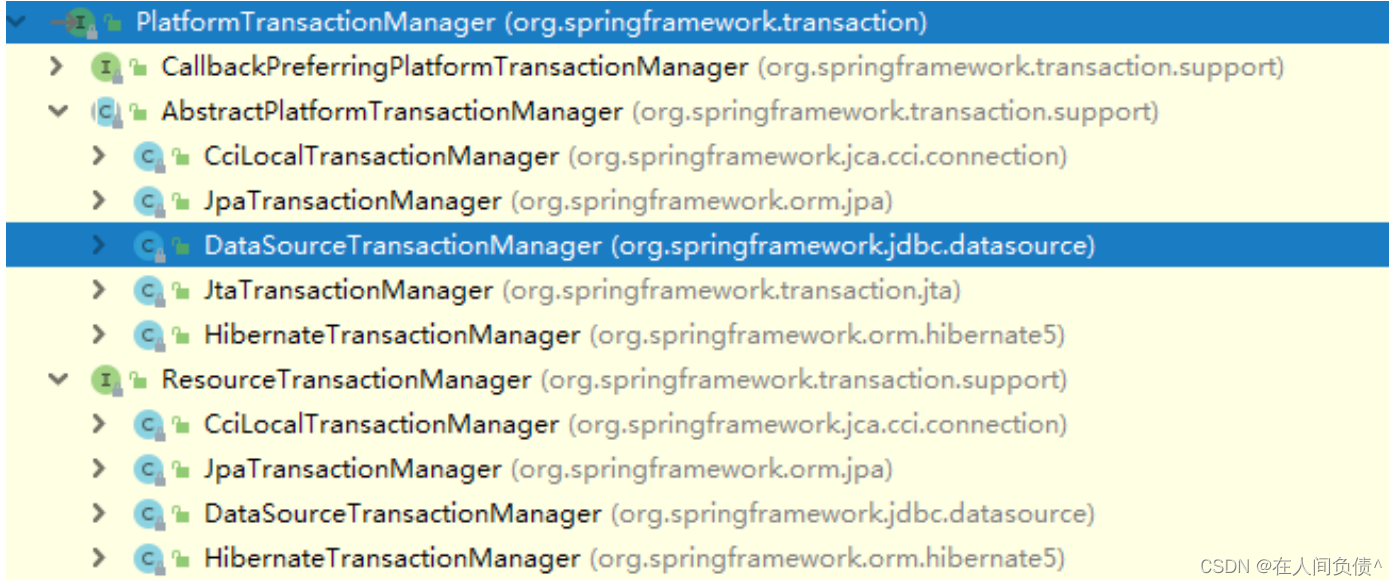Collapse the PlatformTransactionManager root node

(x=17, y=21)
